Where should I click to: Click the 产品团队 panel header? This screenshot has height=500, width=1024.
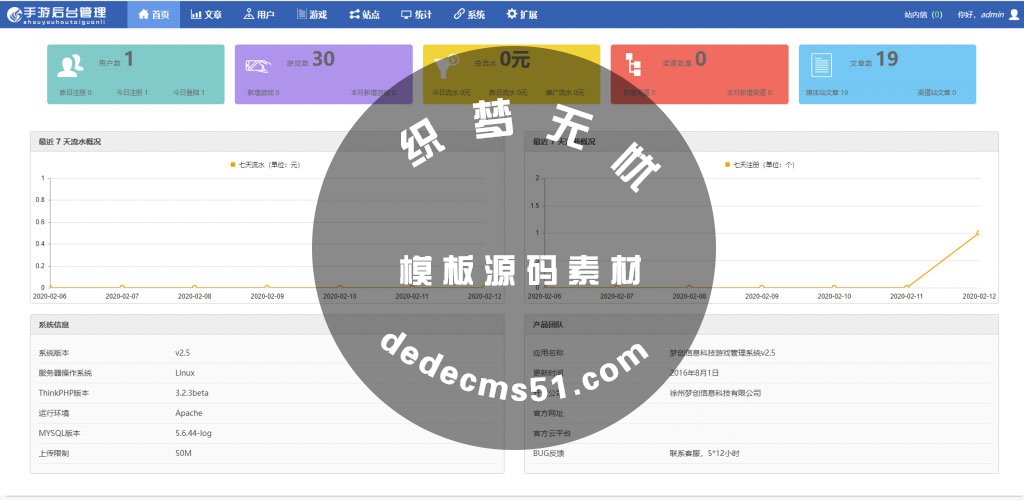[761, 324]
